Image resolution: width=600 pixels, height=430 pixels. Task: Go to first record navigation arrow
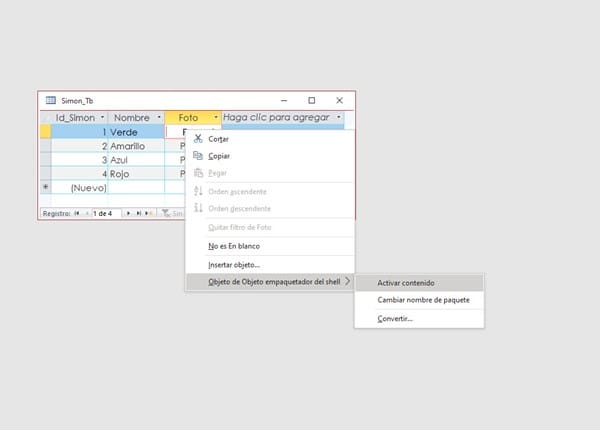click(77, 213)
